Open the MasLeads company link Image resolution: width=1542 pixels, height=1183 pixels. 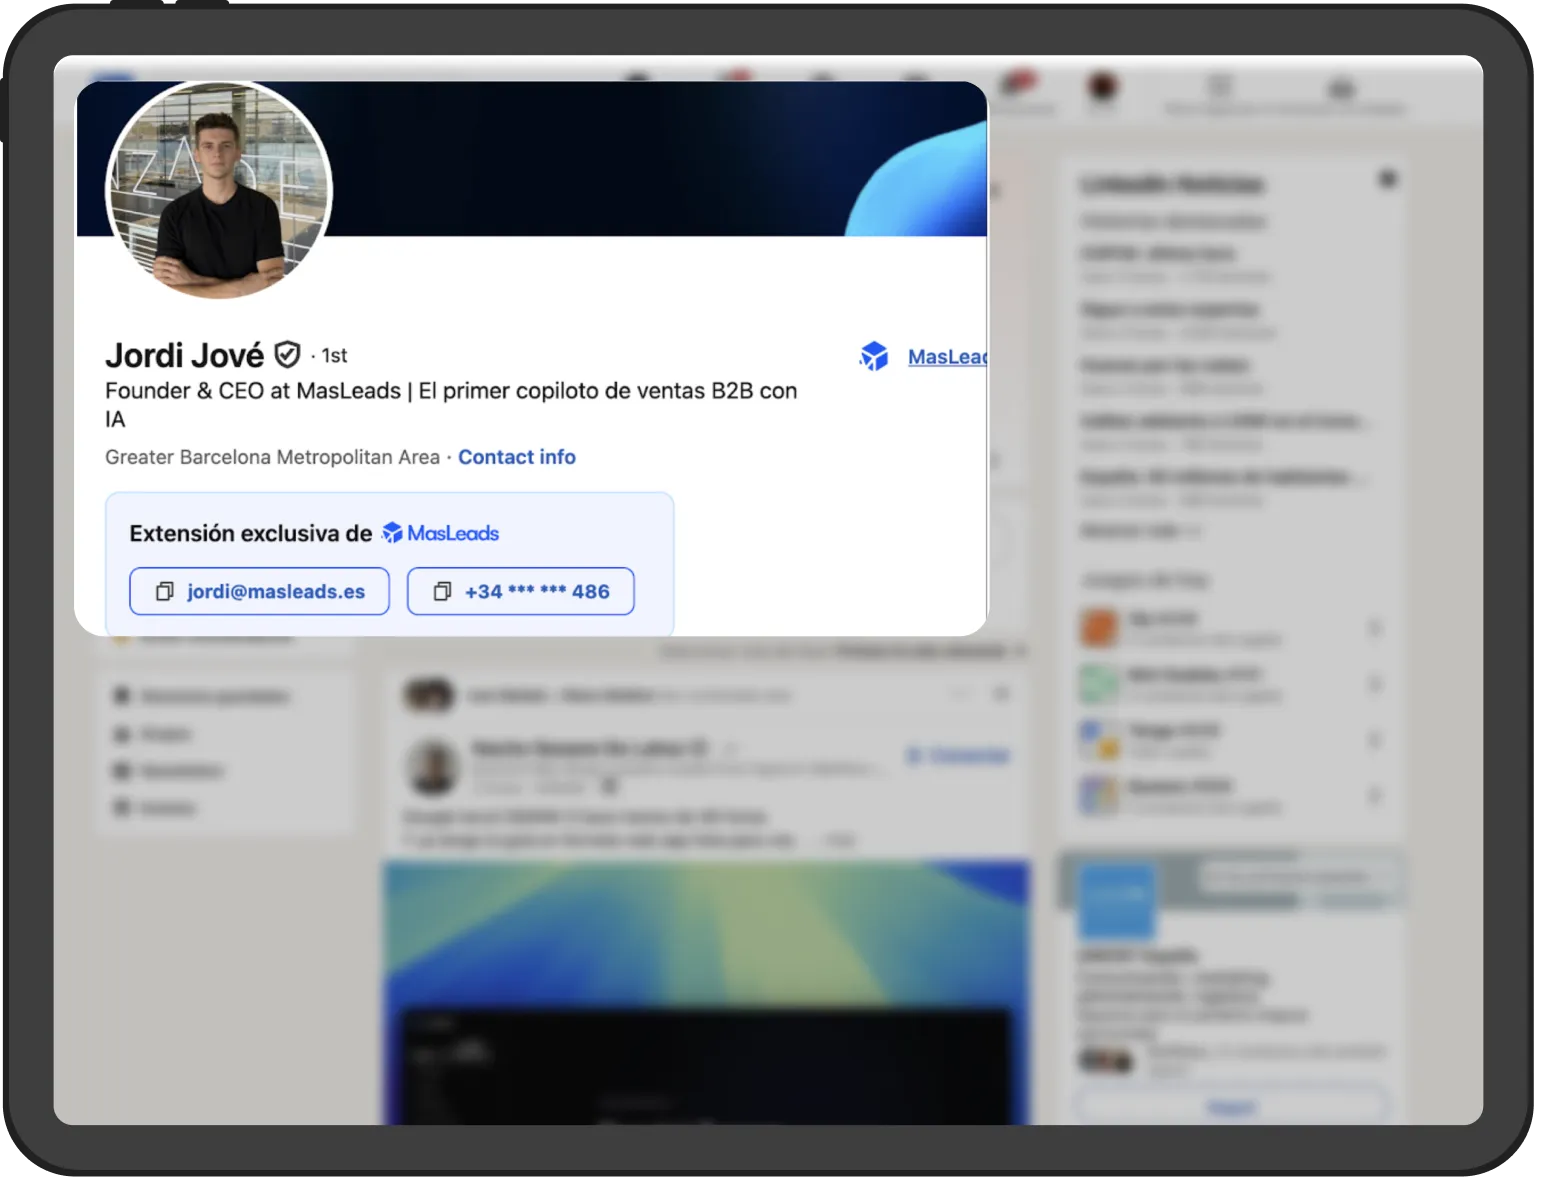tap(947, 357)
